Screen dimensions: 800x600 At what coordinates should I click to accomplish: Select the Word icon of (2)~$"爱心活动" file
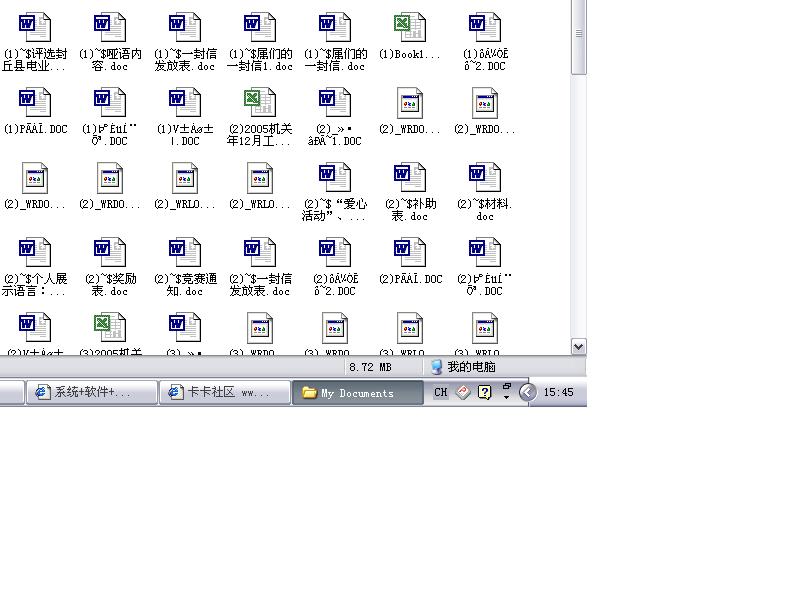coord(335,178)
